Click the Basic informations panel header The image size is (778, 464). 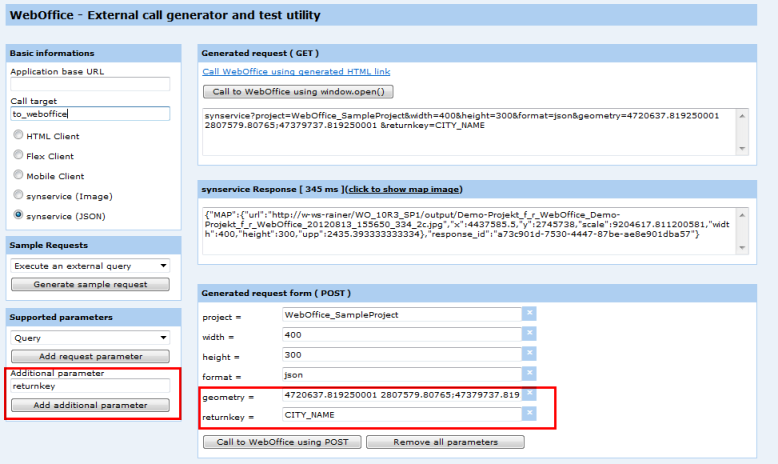pyautogui.click(x=93, y=53)
